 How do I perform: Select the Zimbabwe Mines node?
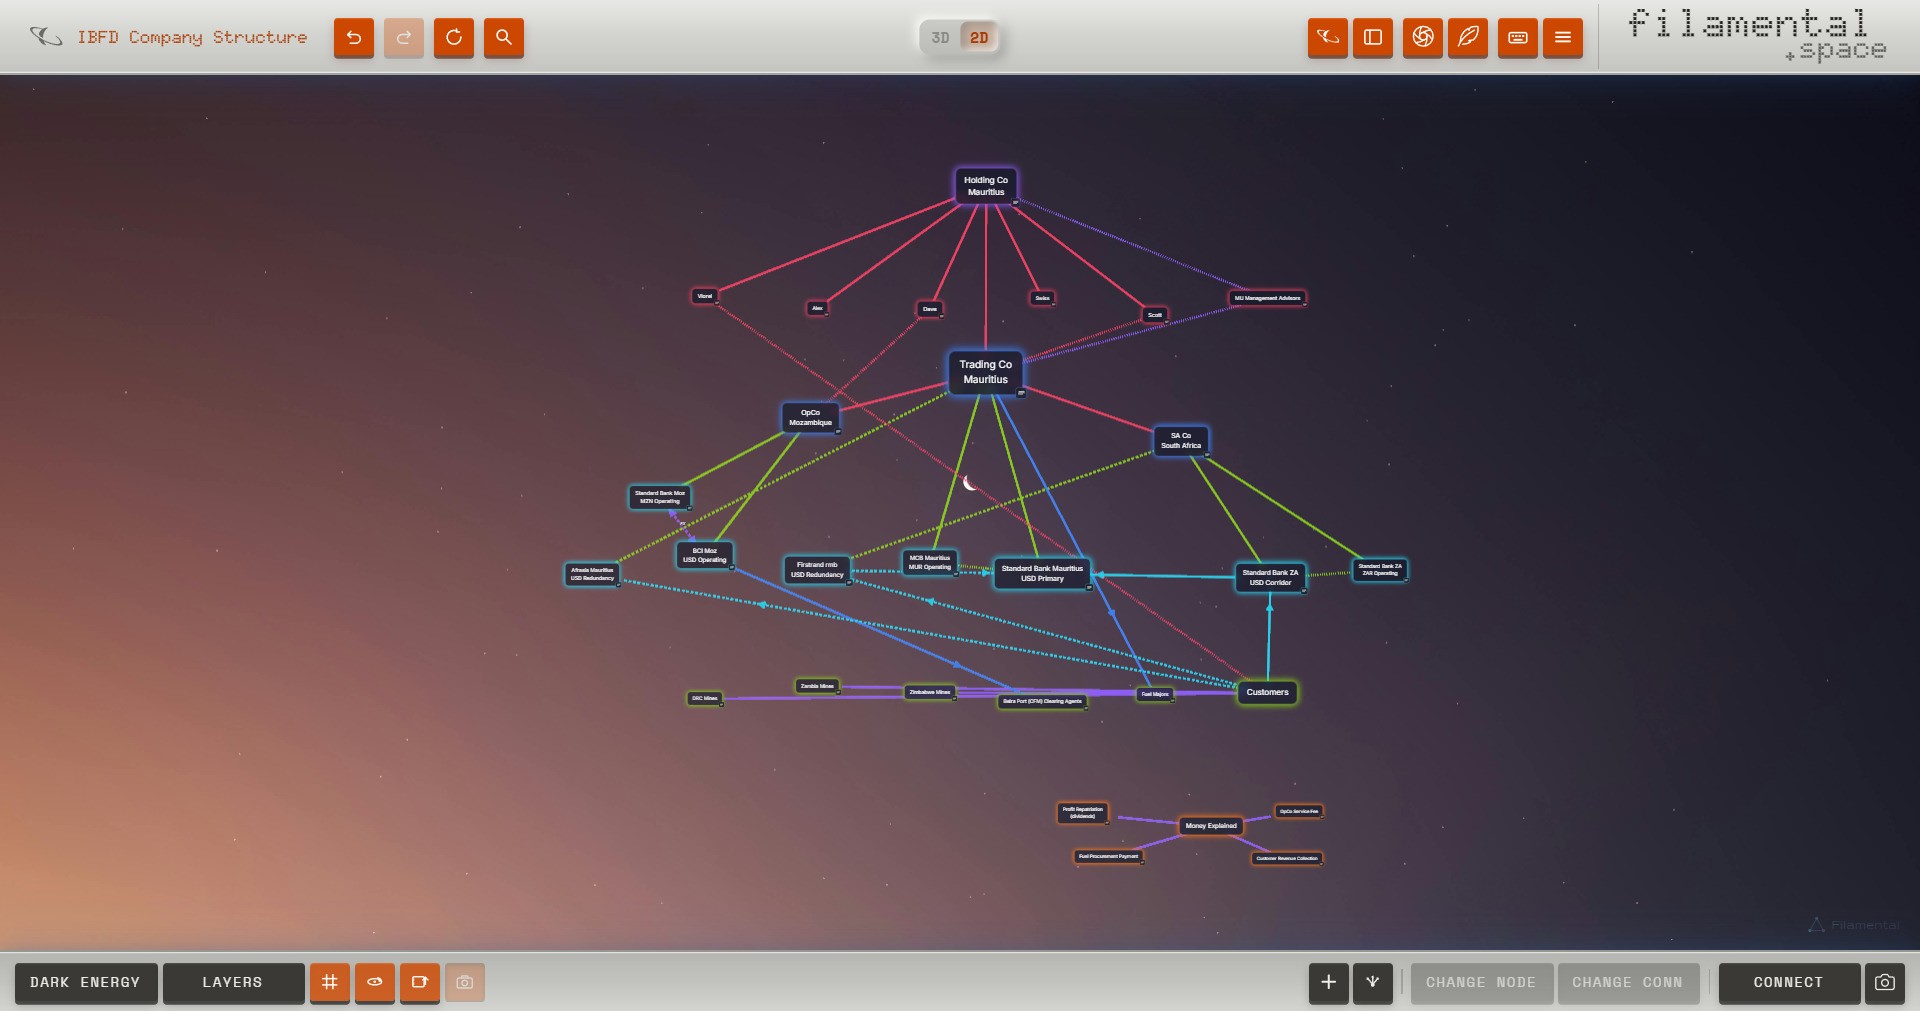[930, 692]
